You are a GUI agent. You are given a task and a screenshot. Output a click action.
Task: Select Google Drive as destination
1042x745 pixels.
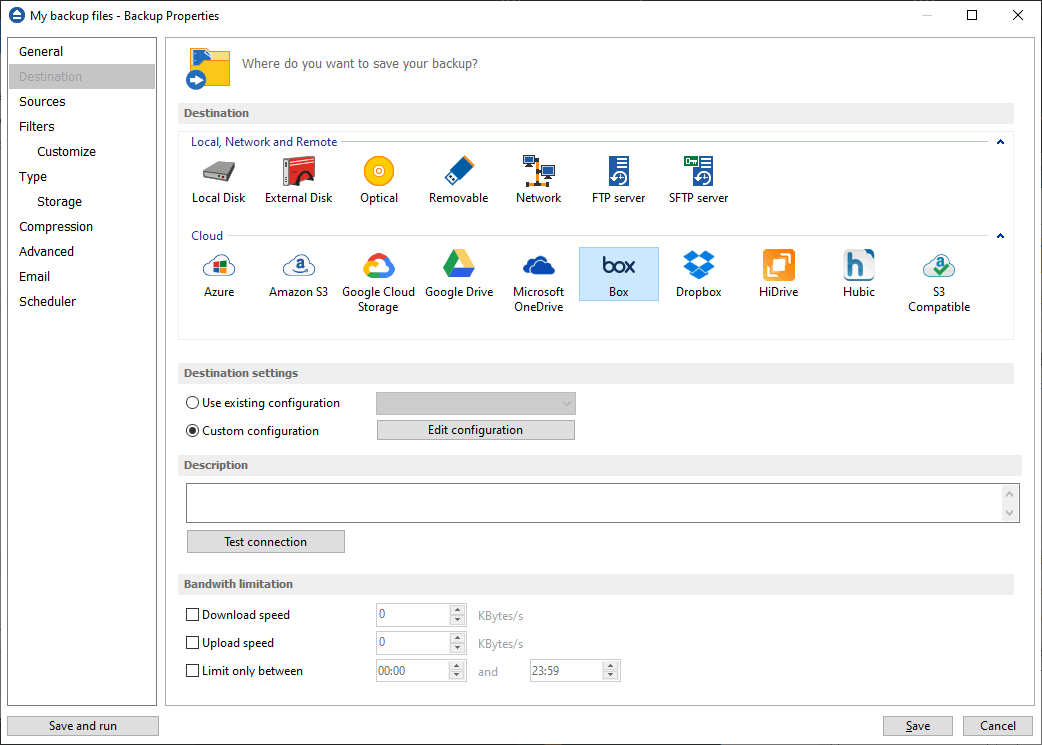pyautogui.click(x=459, y=274)
